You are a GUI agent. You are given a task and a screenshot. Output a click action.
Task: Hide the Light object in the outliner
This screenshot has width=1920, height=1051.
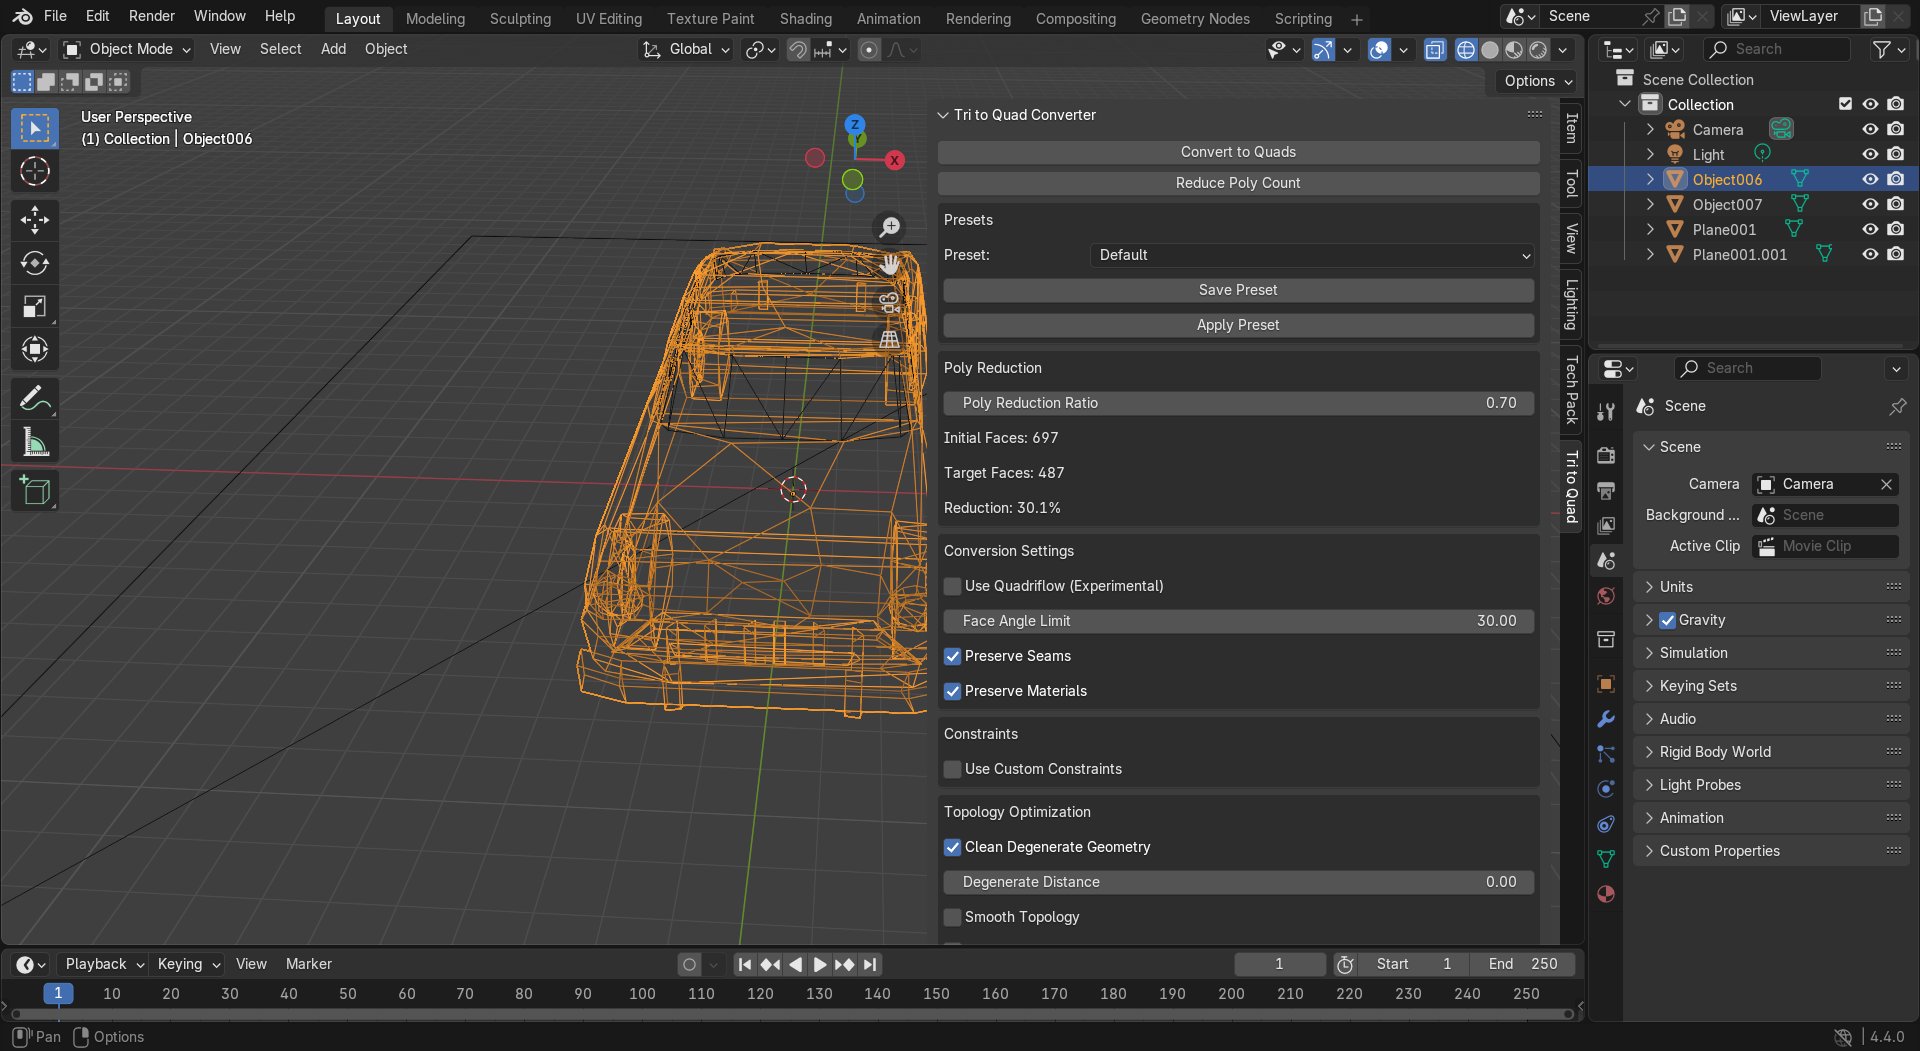click(1869, 154)
